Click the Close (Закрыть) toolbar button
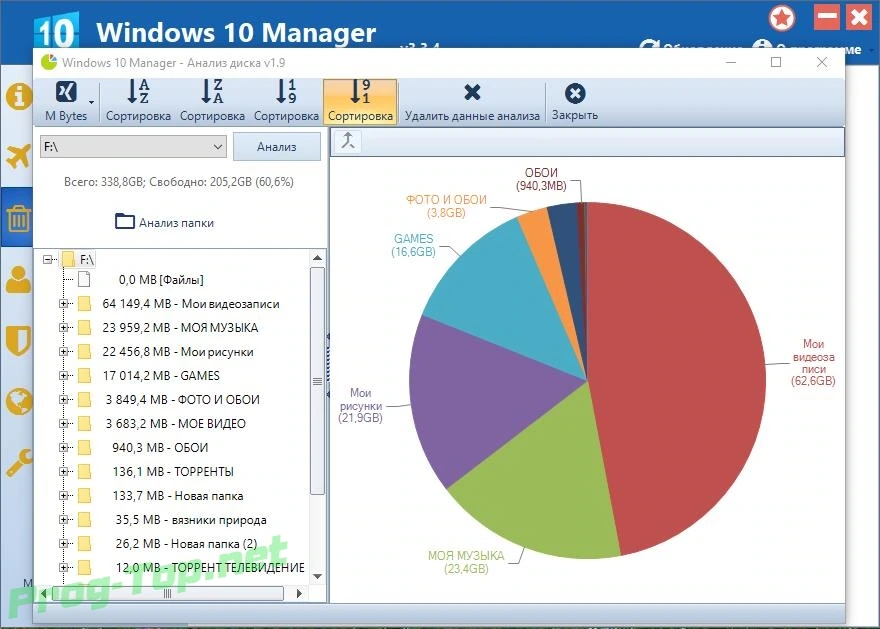Screen dimensions: 880x629 (575, 102)
